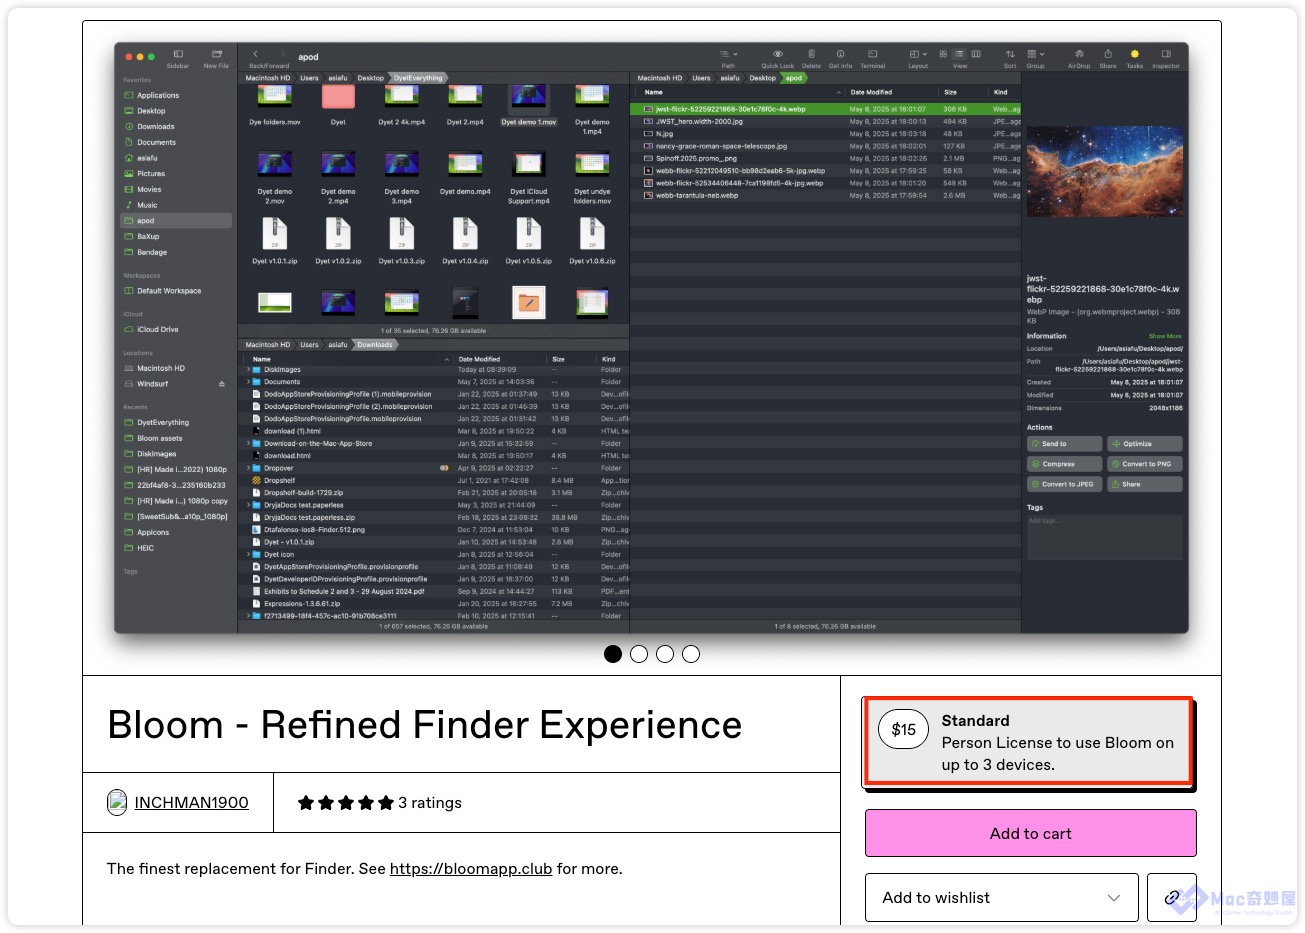Click the Add tags input field
The width and height of the screenshot is (1305, 933).
pos(1104,536)
